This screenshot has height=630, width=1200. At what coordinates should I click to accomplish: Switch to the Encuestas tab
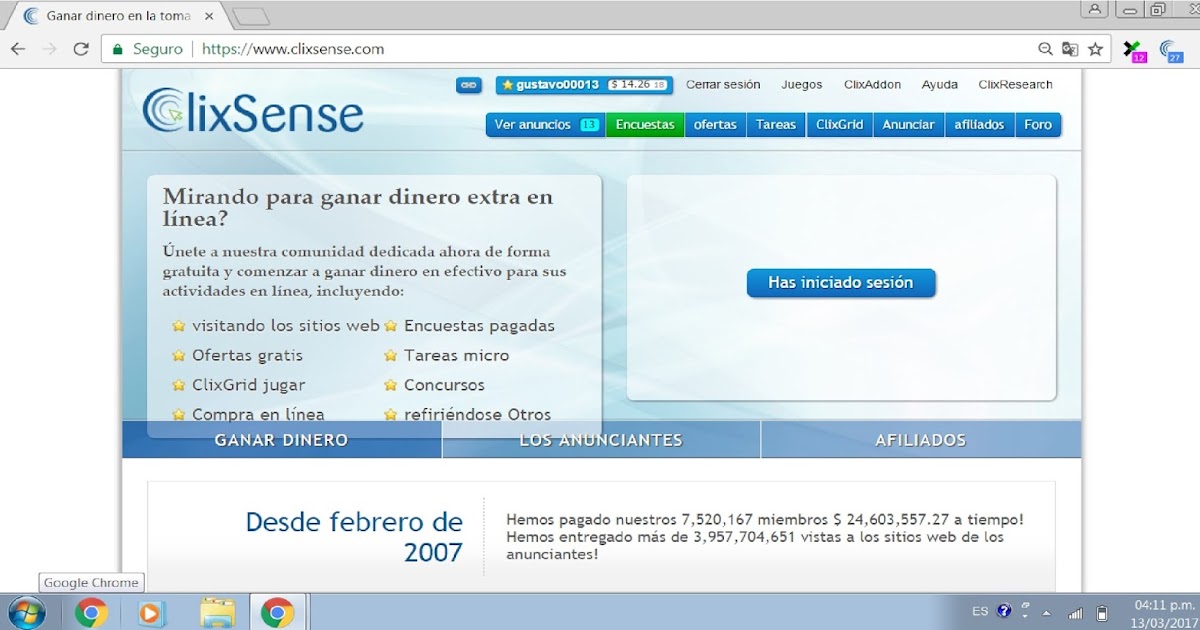pos(644,124)
